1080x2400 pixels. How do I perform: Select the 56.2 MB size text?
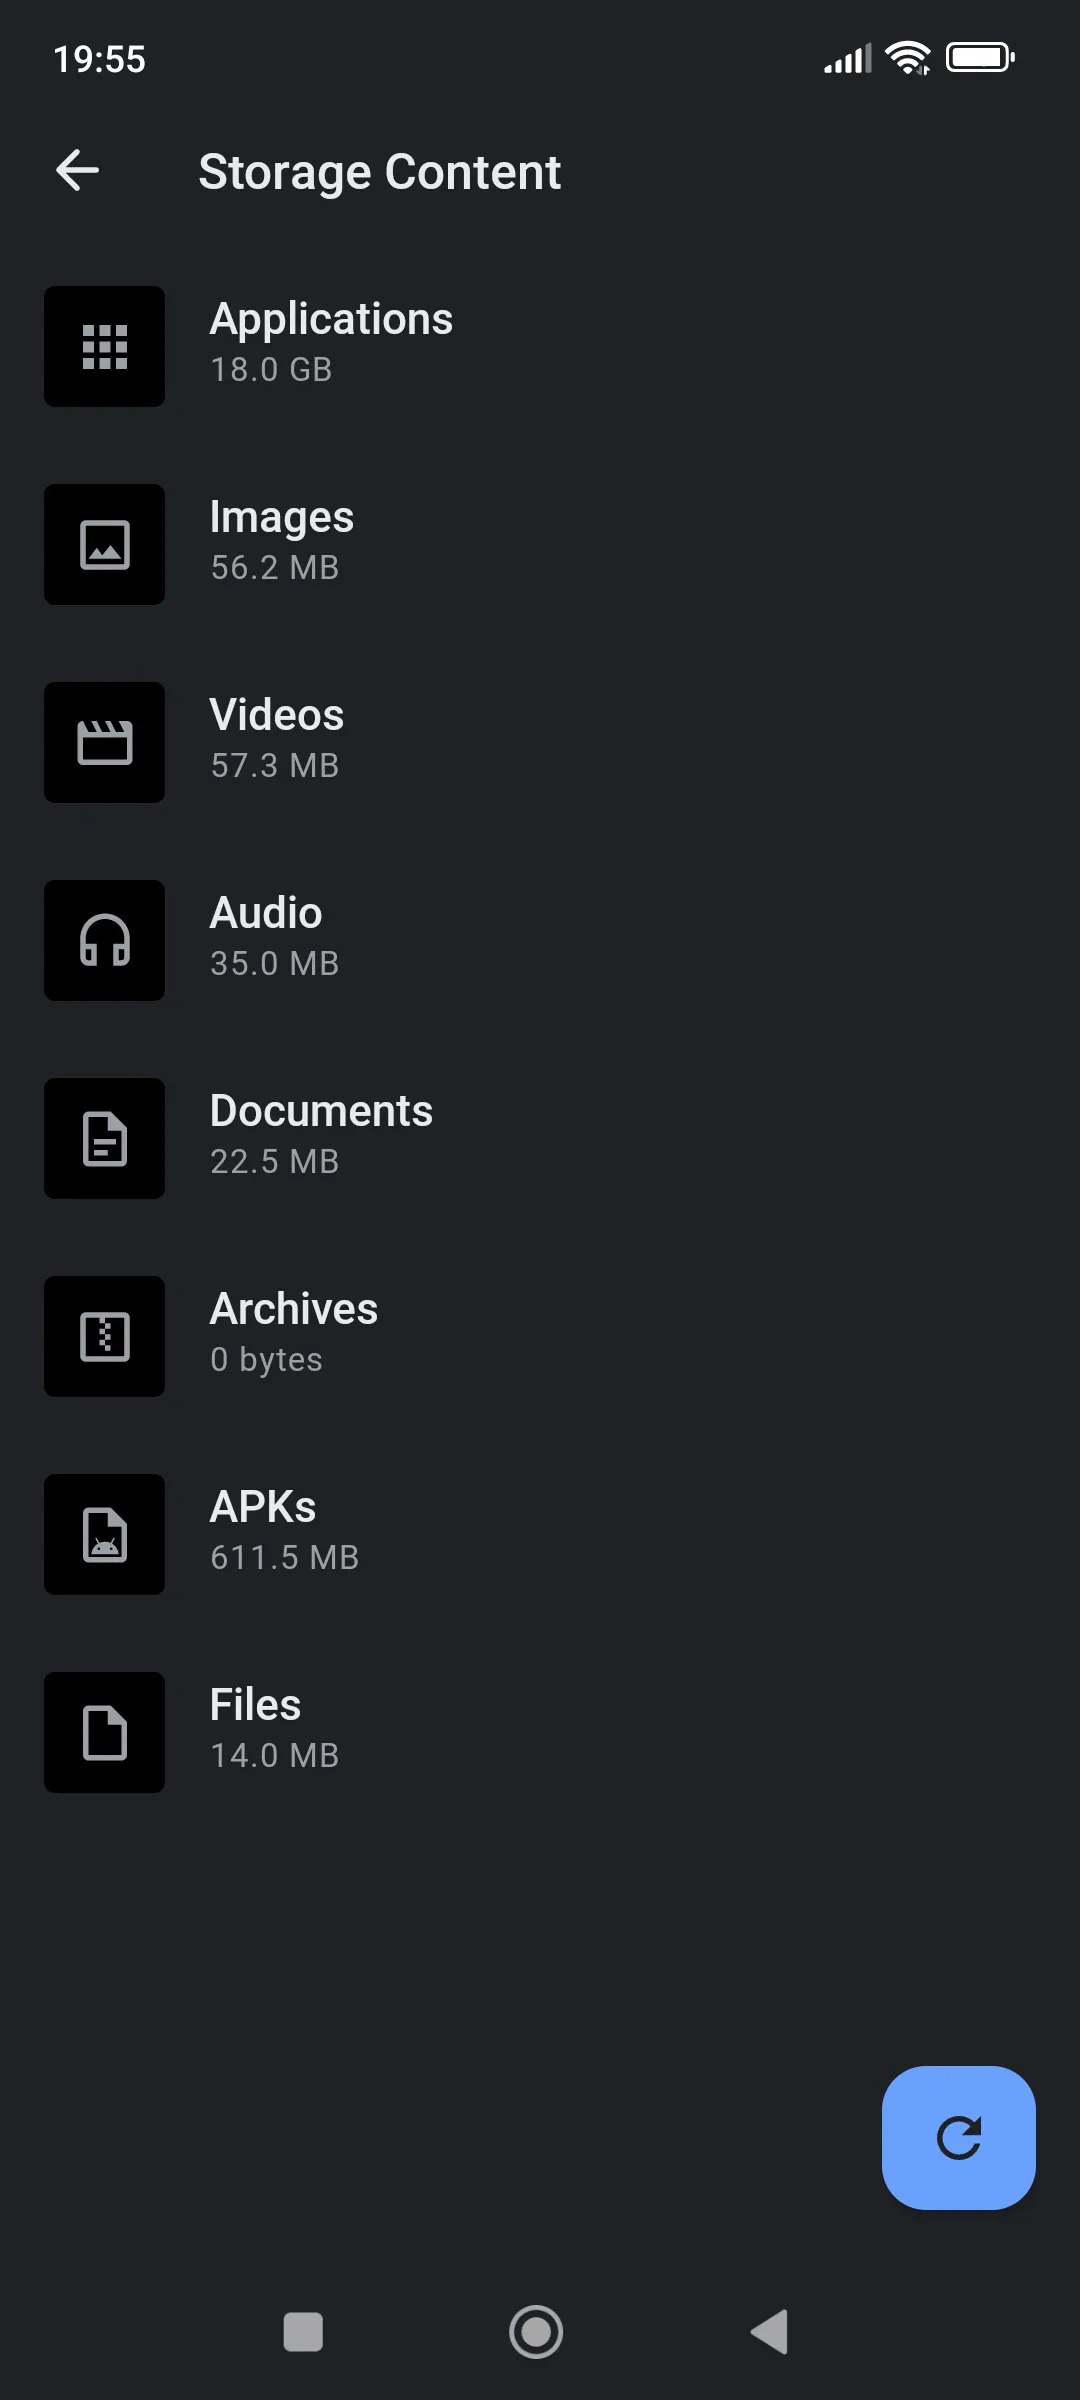[x=275, y=568]
